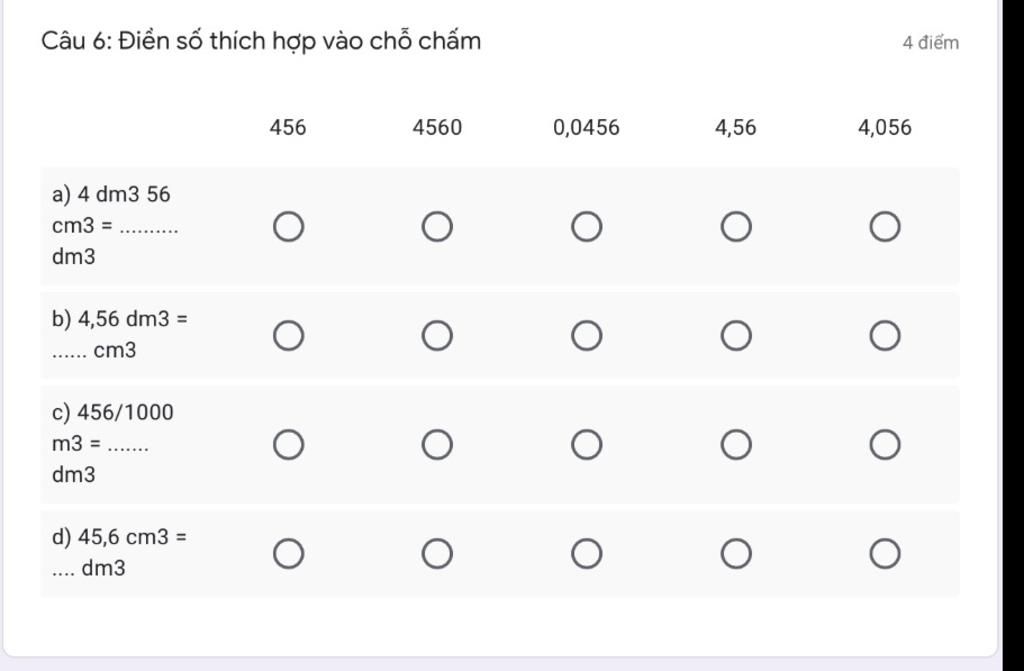Choose 4,56 for row b) 4,56 dm3
Screen dimensions: 1024x671
736,336
